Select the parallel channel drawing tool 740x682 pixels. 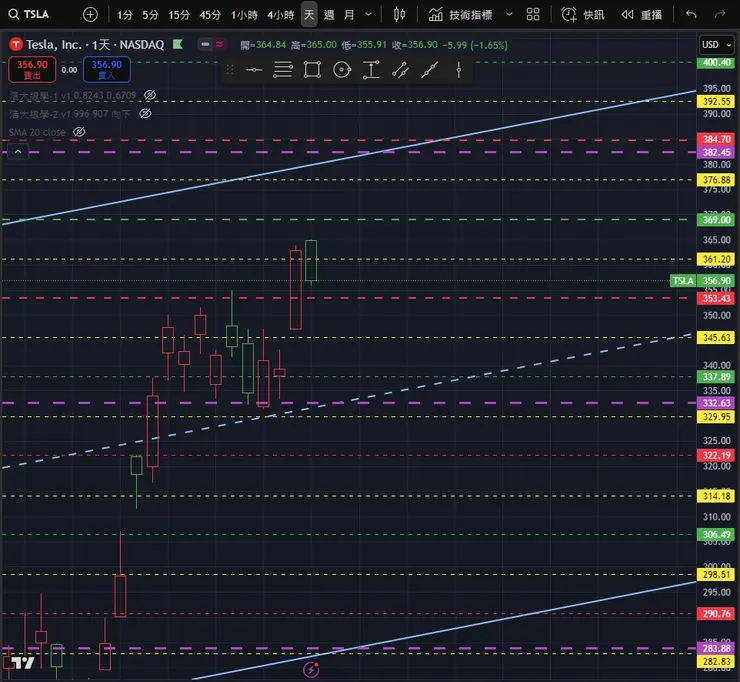click(x=400, y=70)
